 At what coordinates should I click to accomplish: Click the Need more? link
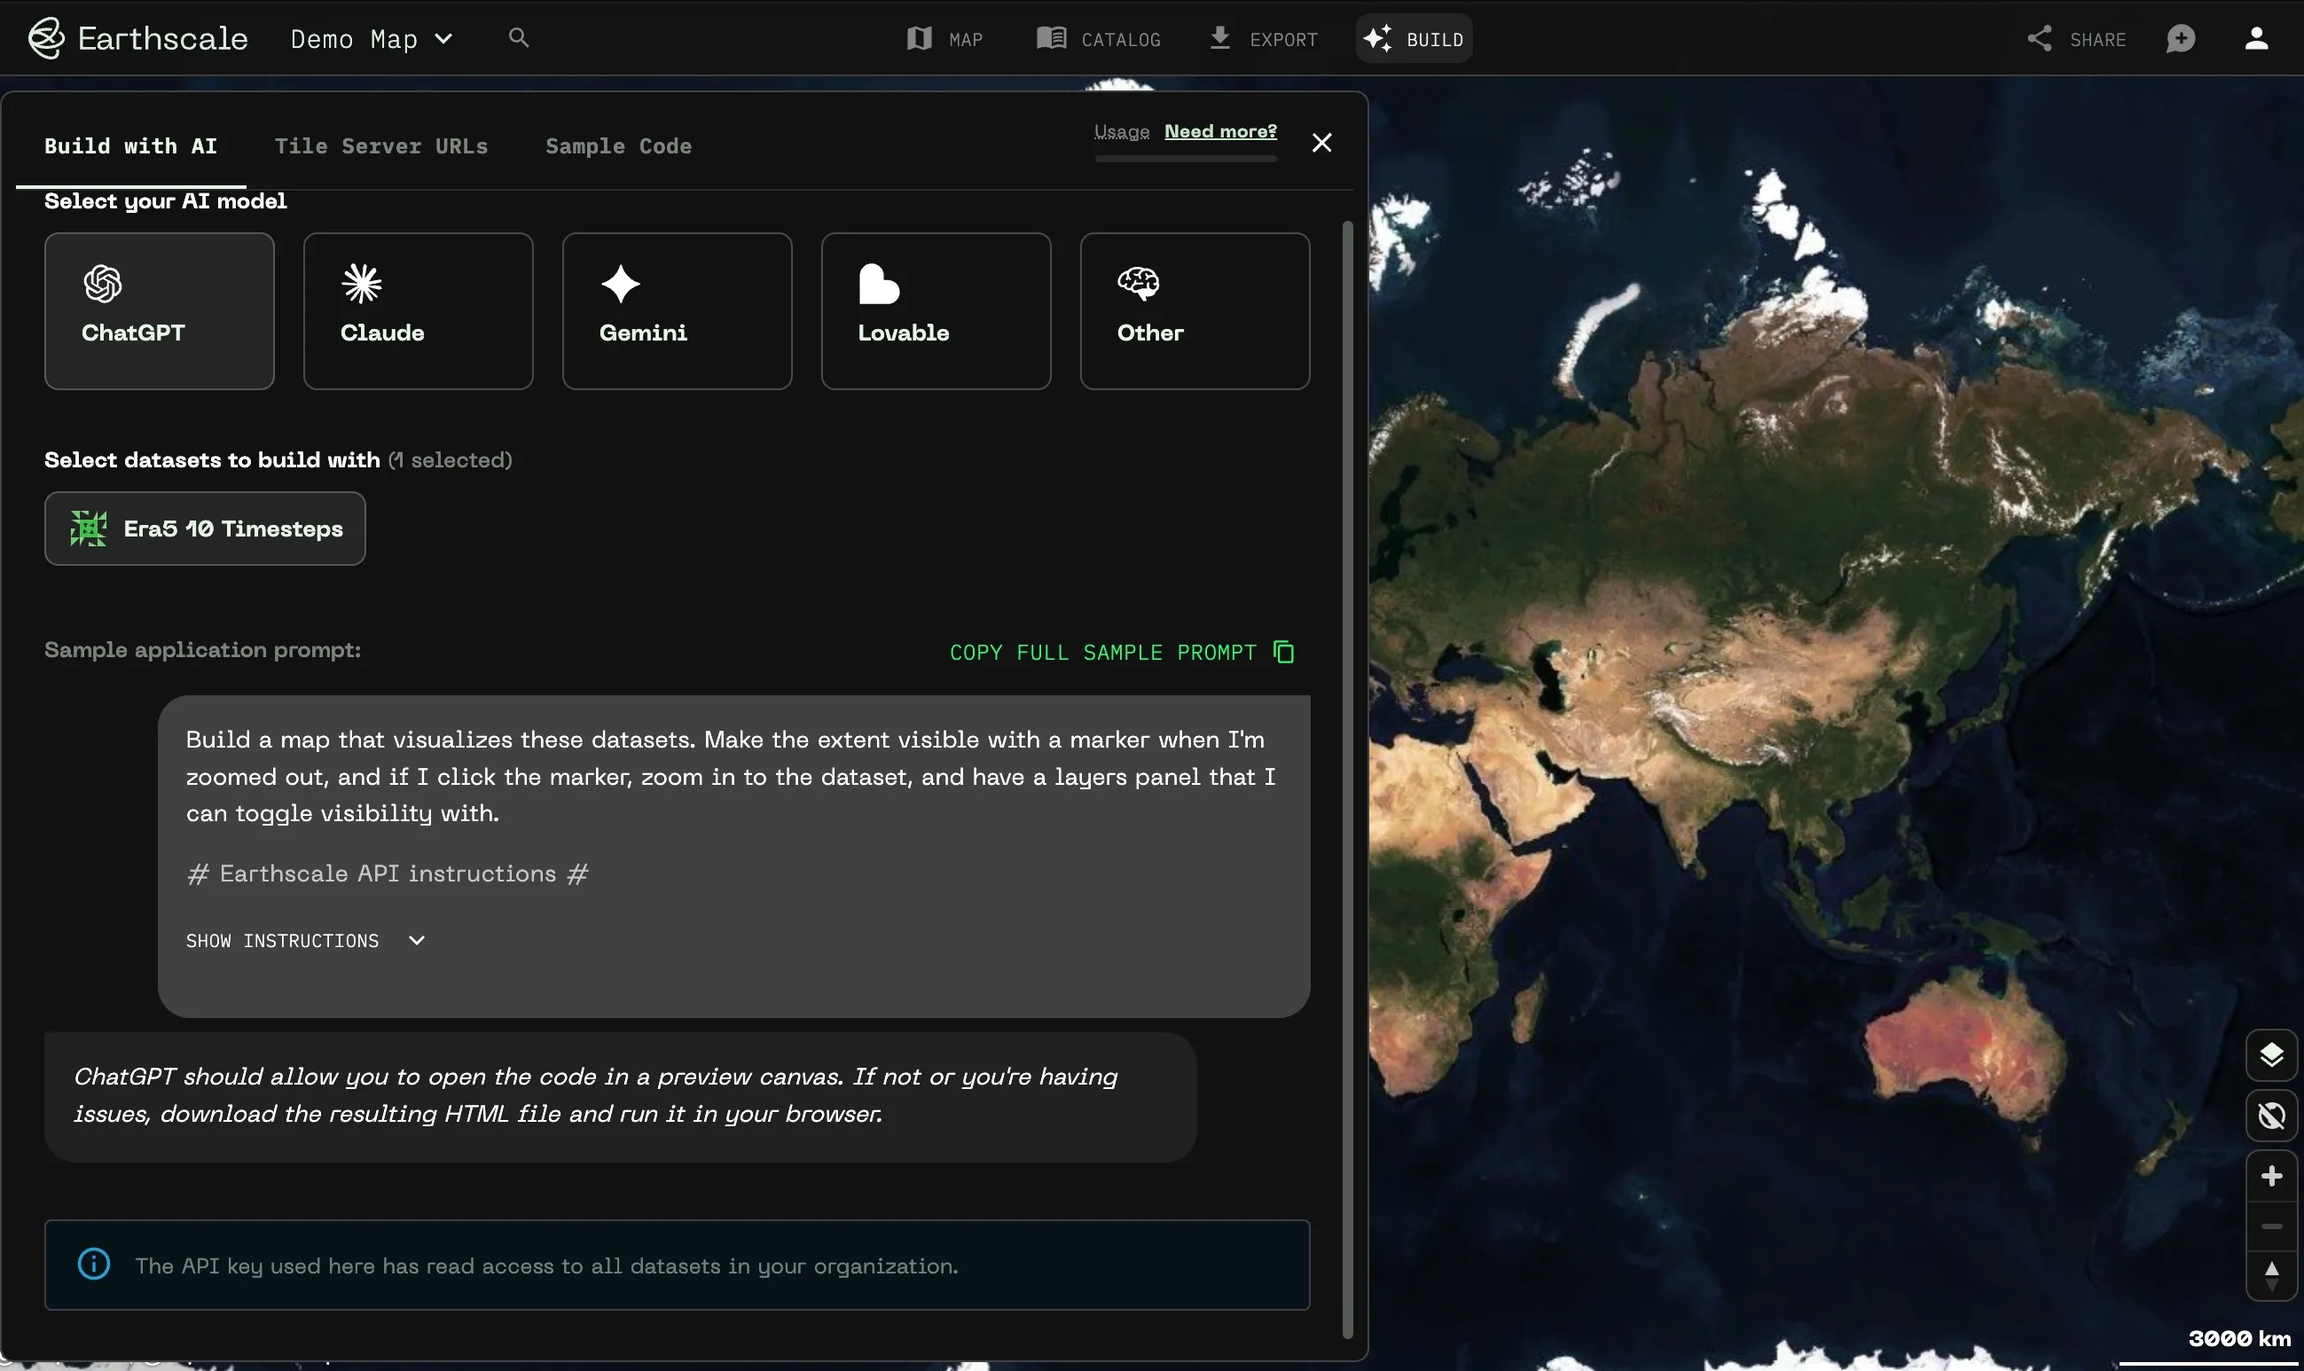click(1220, 131)
